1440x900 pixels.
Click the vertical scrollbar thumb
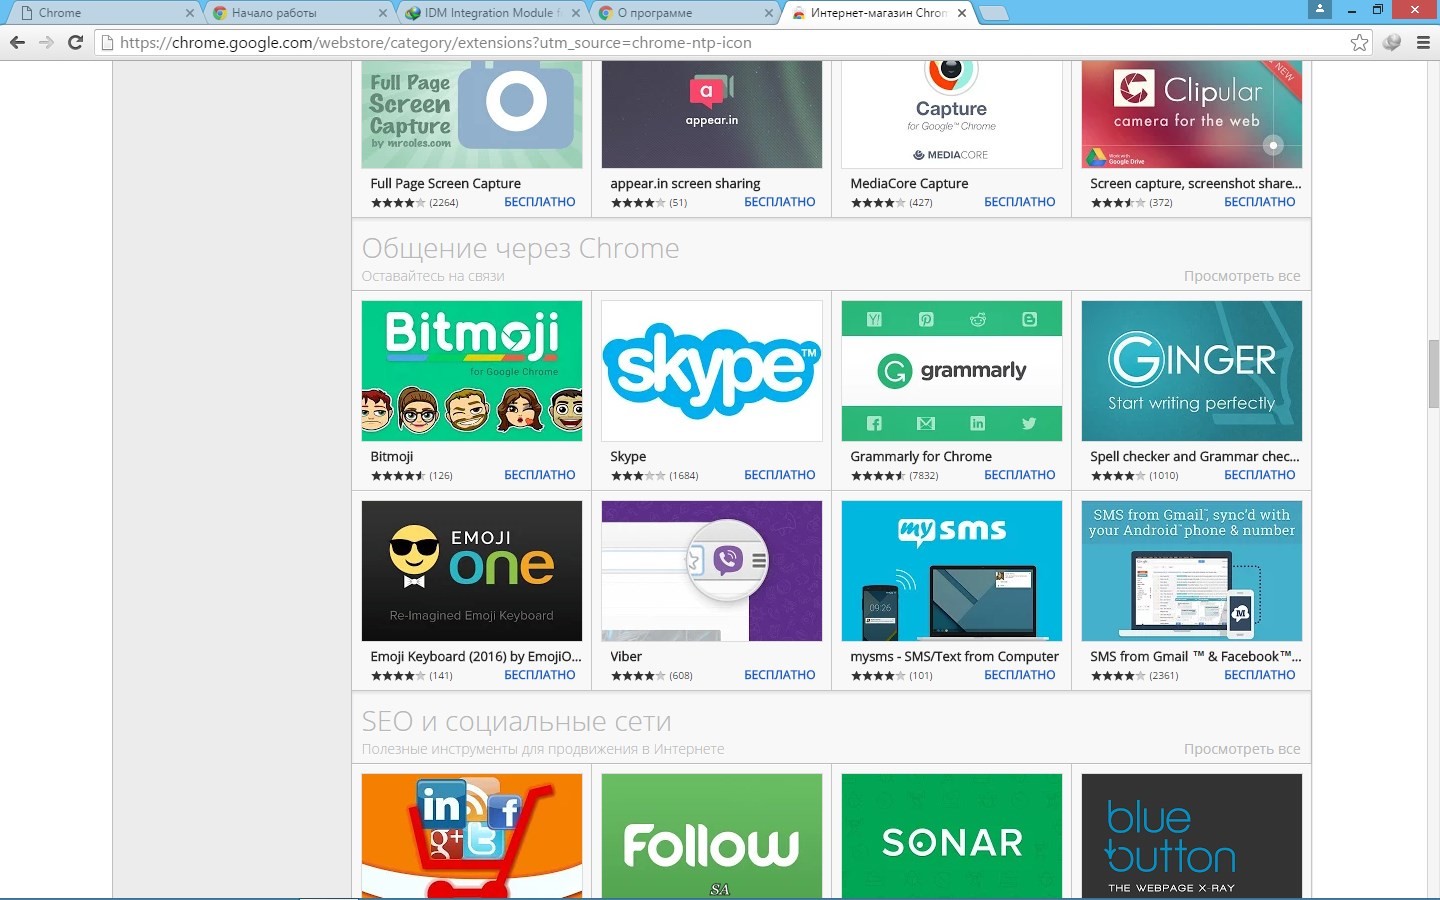click(1433, 373)
